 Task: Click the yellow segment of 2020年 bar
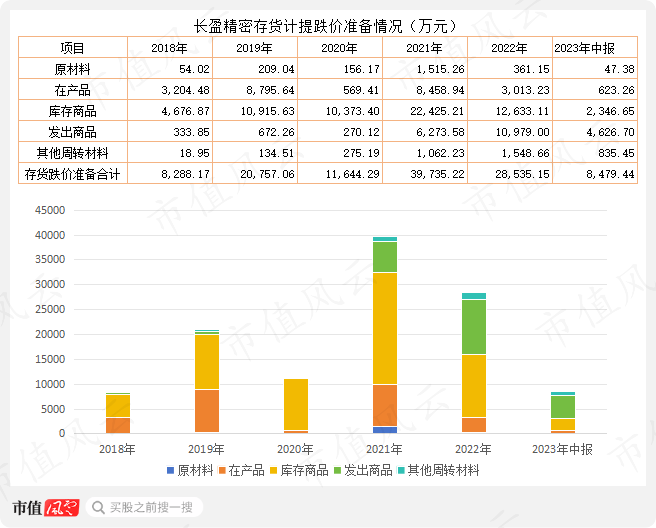pos(296,405)
